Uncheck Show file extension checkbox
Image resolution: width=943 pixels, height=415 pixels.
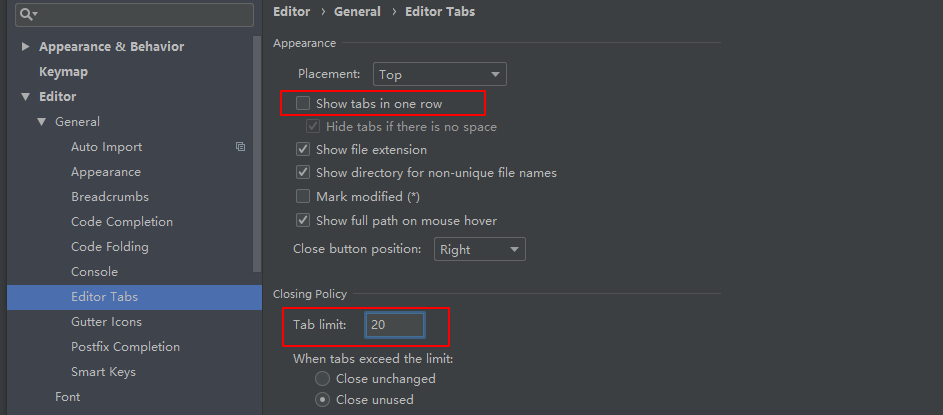[303, 150]
